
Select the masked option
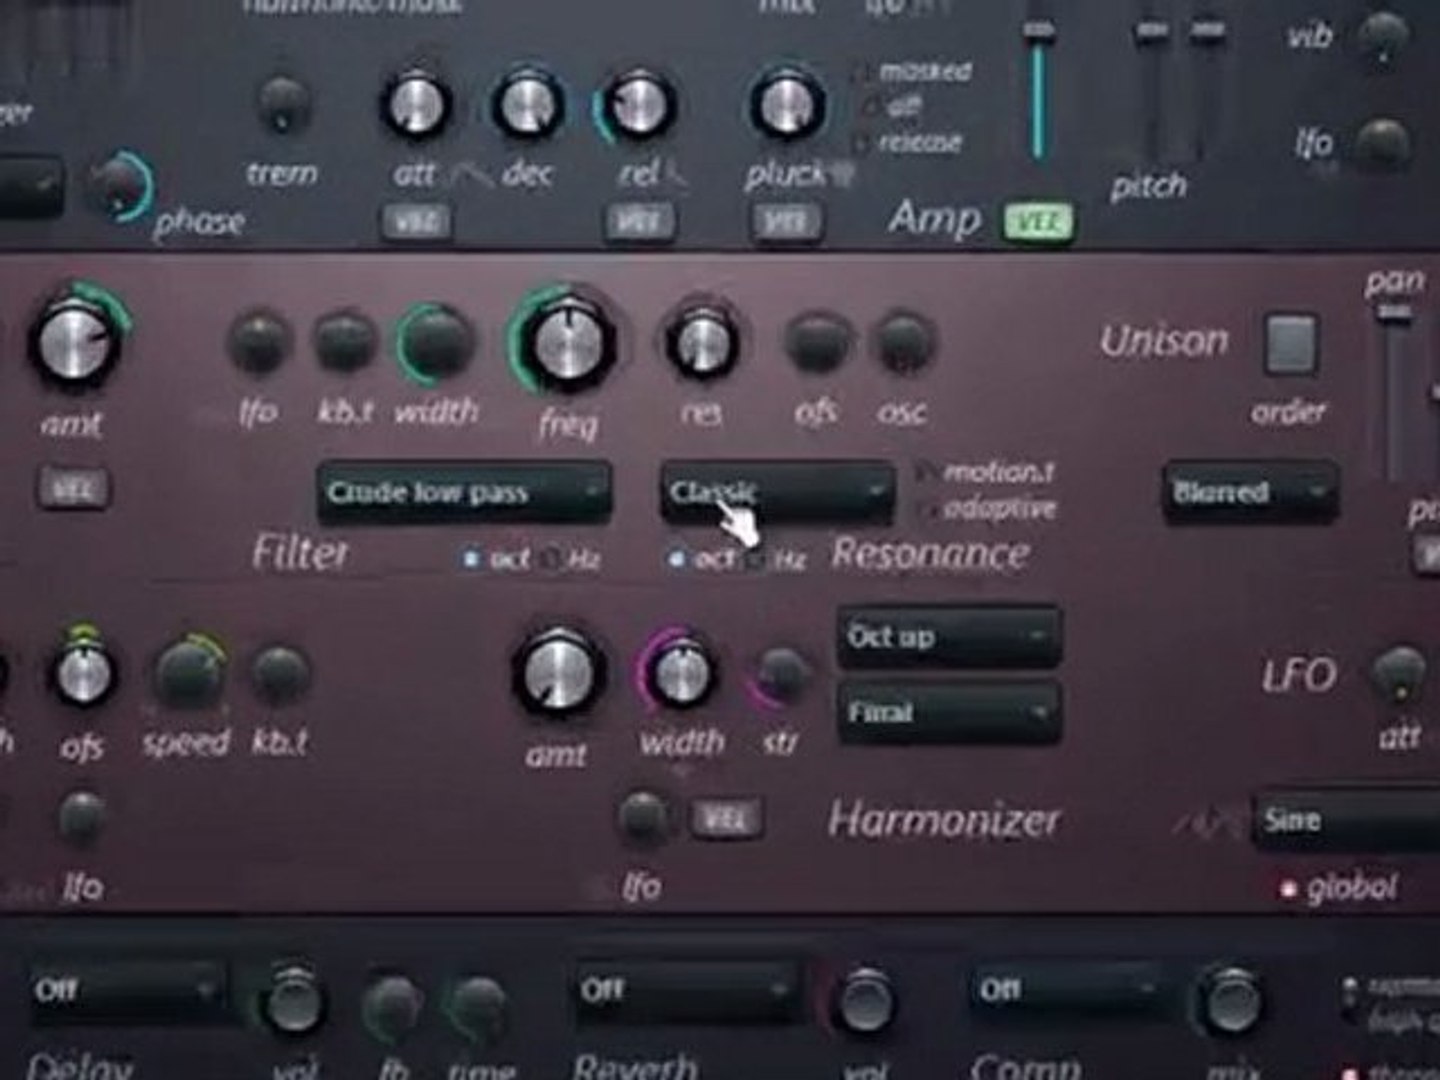click(x=914, y=72)
